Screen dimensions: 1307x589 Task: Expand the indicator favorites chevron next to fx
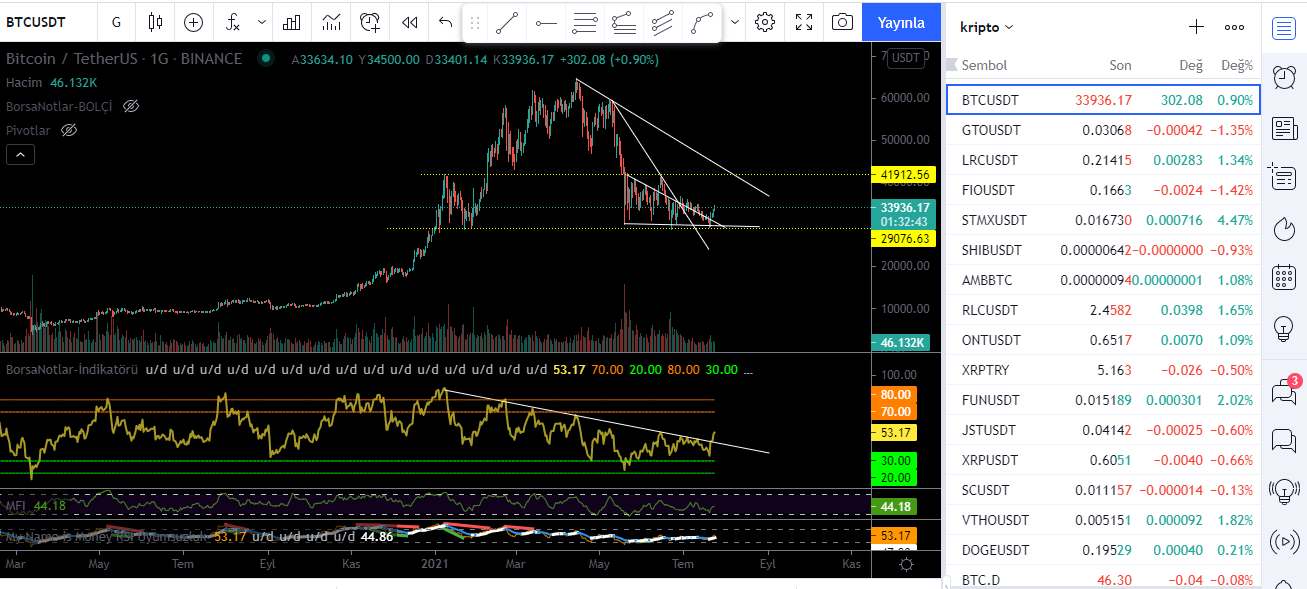coord(262,21)
